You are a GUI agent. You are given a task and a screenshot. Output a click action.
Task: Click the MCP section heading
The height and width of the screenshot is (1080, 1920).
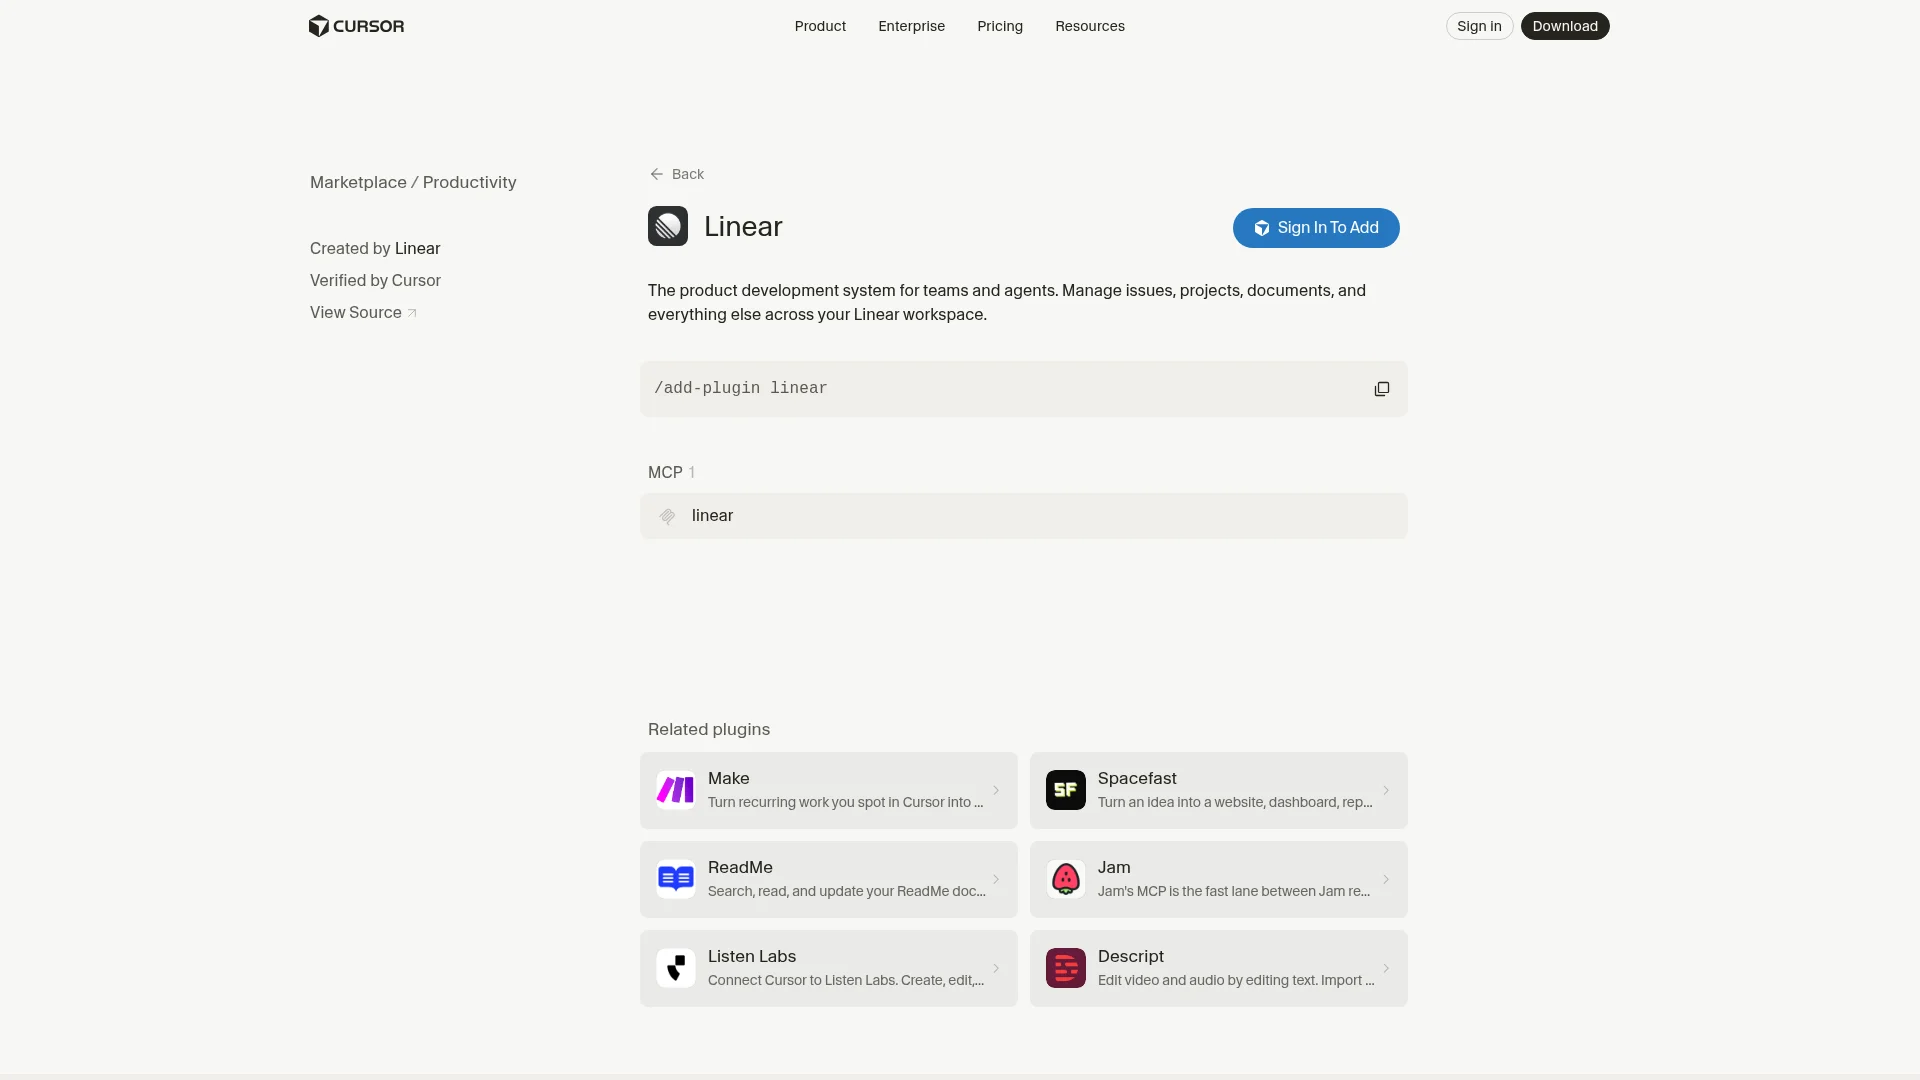click(x=665, y=472)
